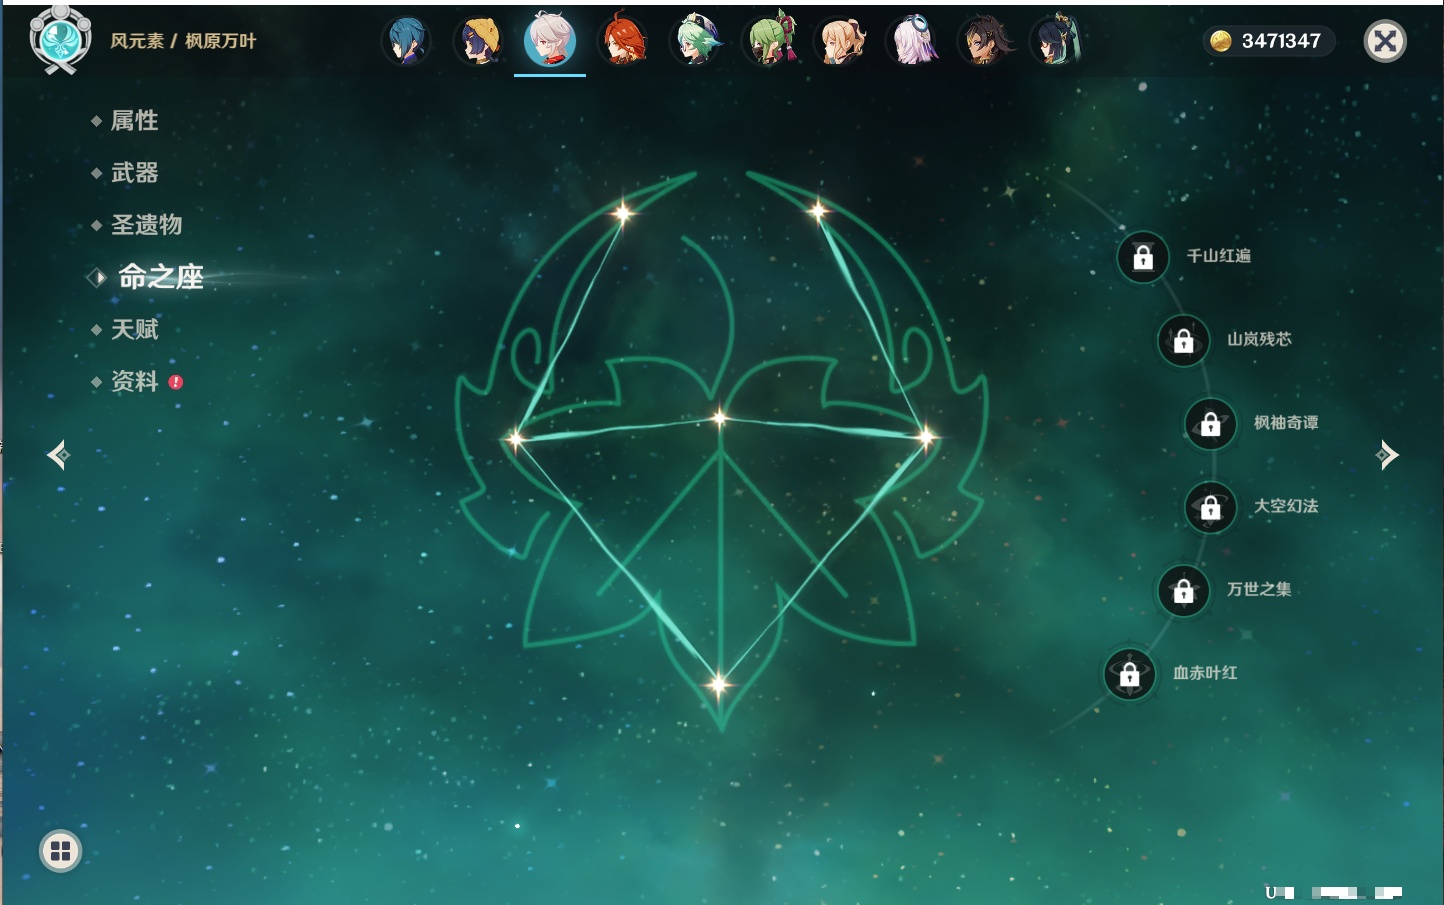The width and height of the screenshot is (1444, 905).
Task: Select the red-haired character avatar
Action: coord(623,42)
